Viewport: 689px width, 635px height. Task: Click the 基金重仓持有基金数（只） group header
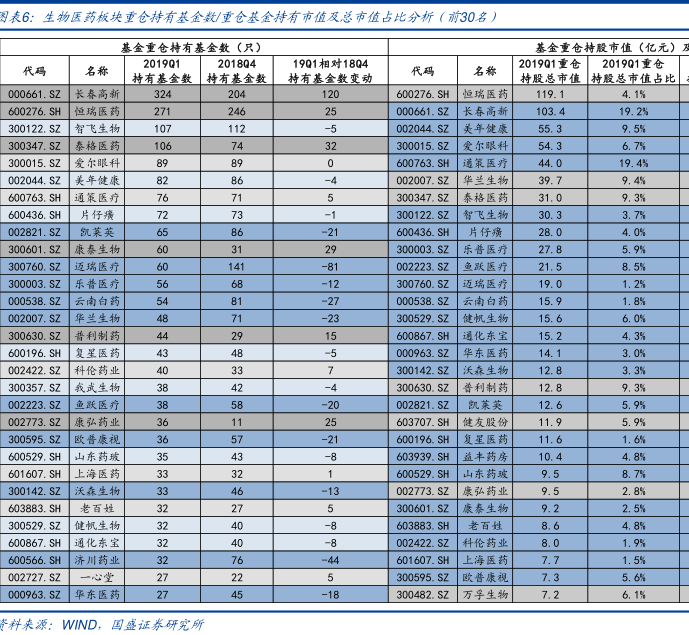pyautogui.click(x=190, y=47)
